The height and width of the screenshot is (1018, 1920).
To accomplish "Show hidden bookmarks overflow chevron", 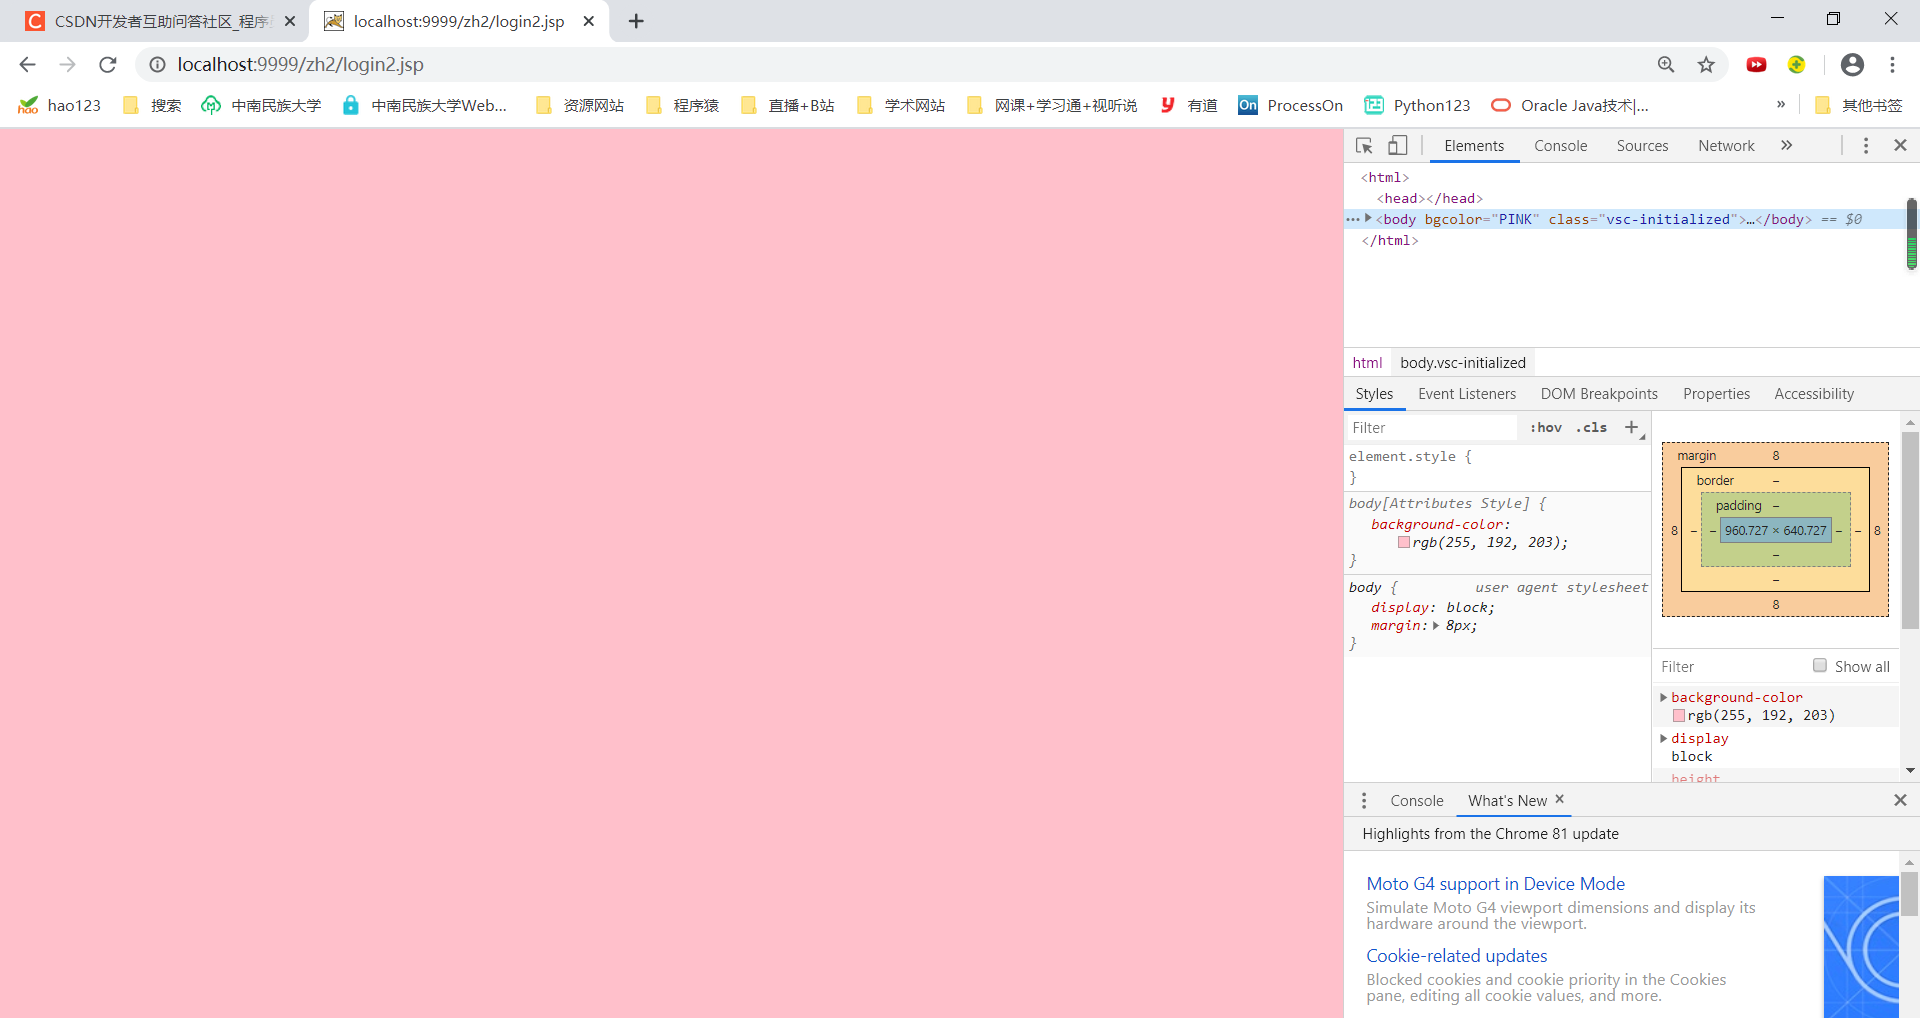I will [1781, 104].
